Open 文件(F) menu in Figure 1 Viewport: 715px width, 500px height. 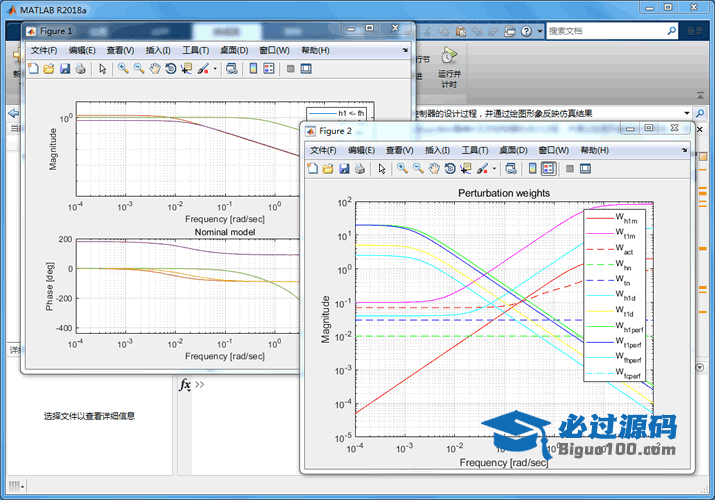coord(44,50)
